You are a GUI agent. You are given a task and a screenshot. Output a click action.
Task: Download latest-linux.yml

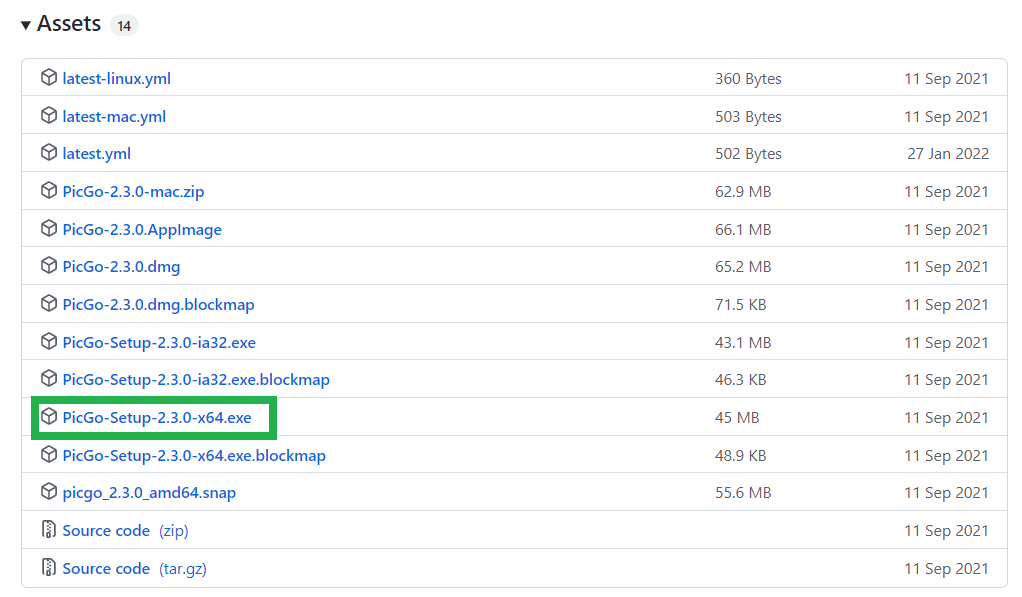coord(117,79)
